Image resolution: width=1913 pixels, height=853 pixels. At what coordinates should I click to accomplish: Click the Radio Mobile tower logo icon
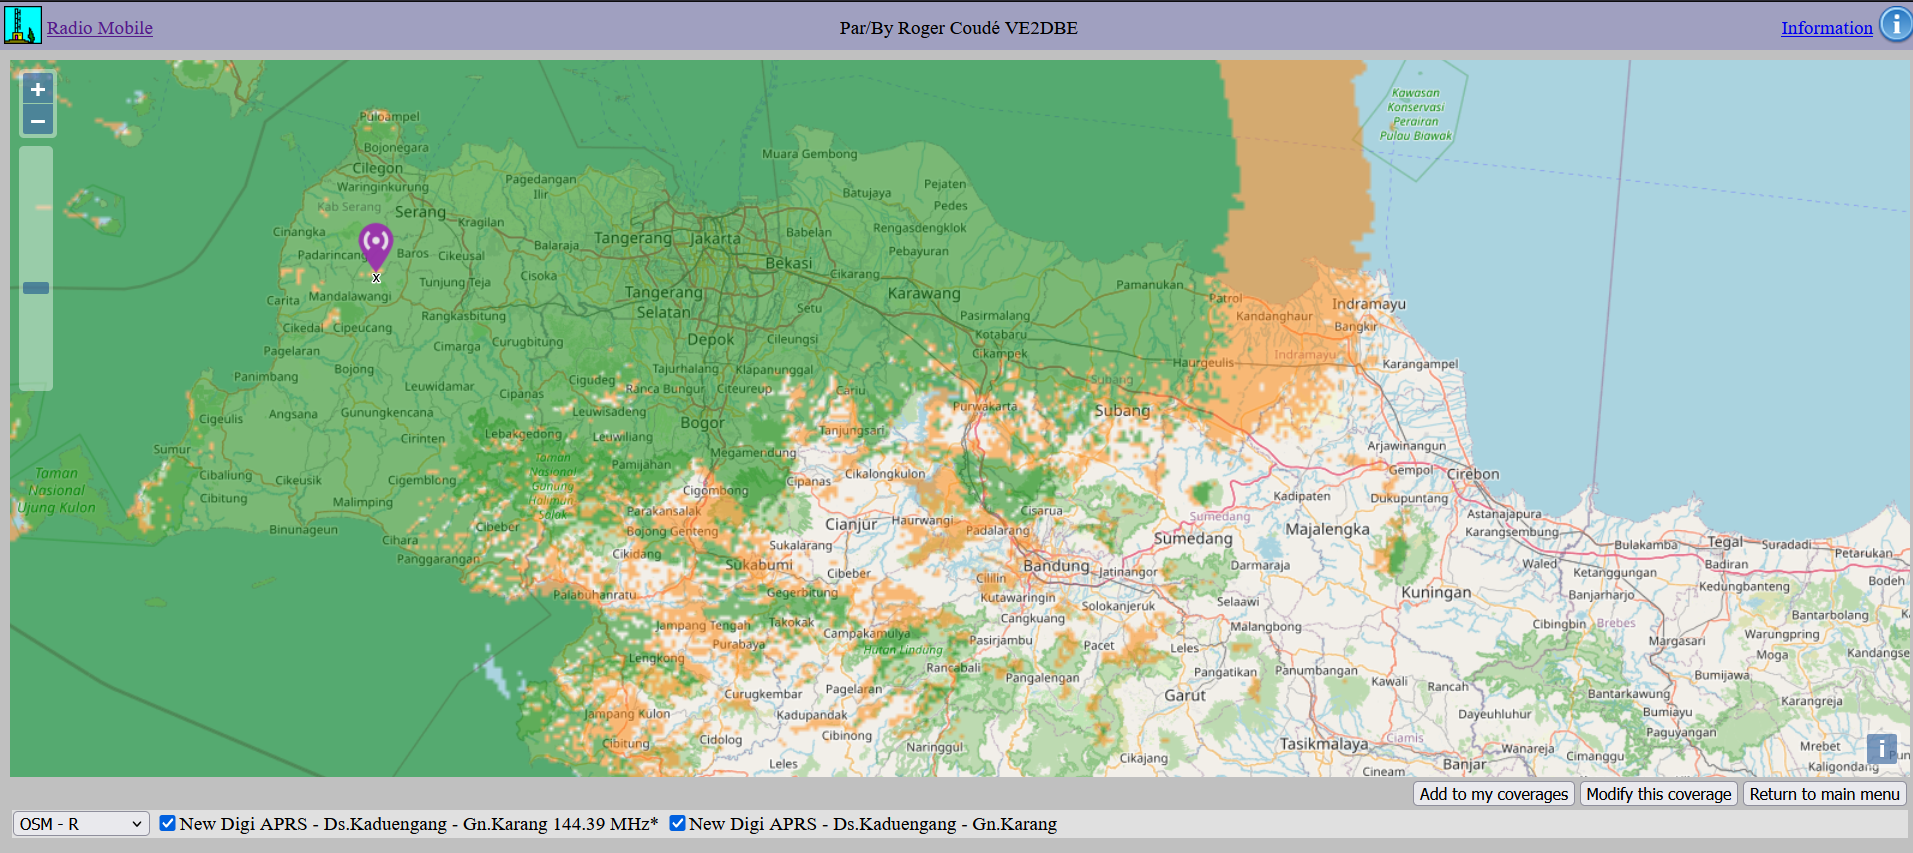point(22,25)
